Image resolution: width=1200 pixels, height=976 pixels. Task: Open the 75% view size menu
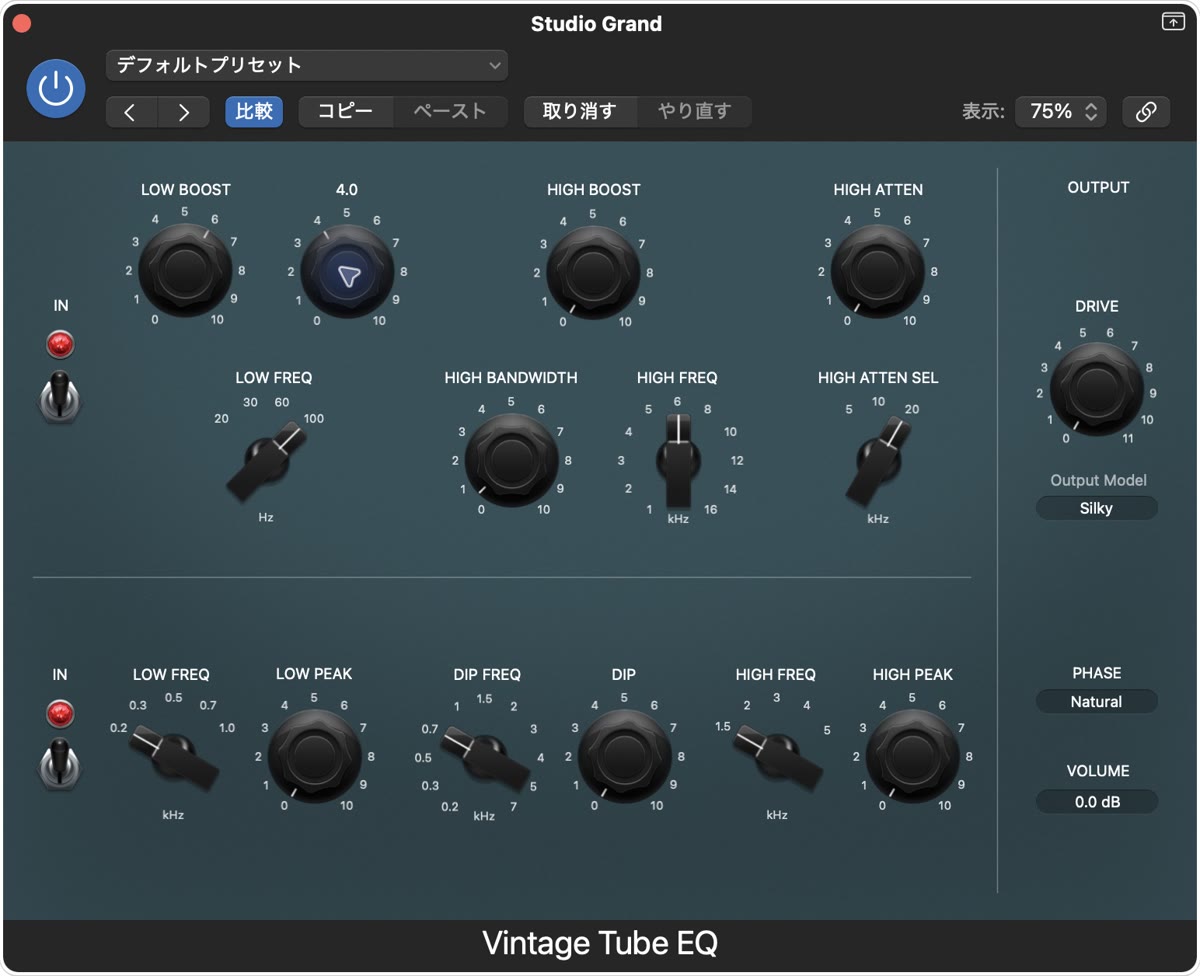(x=1061, y=112)
